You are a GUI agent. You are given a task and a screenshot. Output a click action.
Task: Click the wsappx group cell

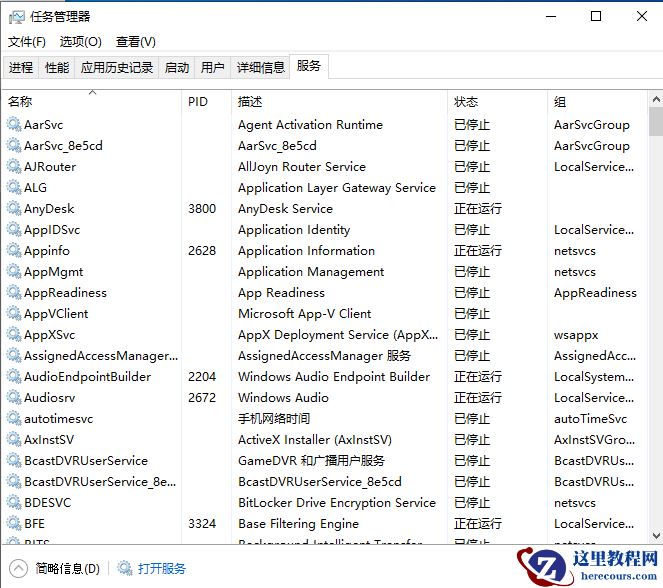(x=576, y=335)
